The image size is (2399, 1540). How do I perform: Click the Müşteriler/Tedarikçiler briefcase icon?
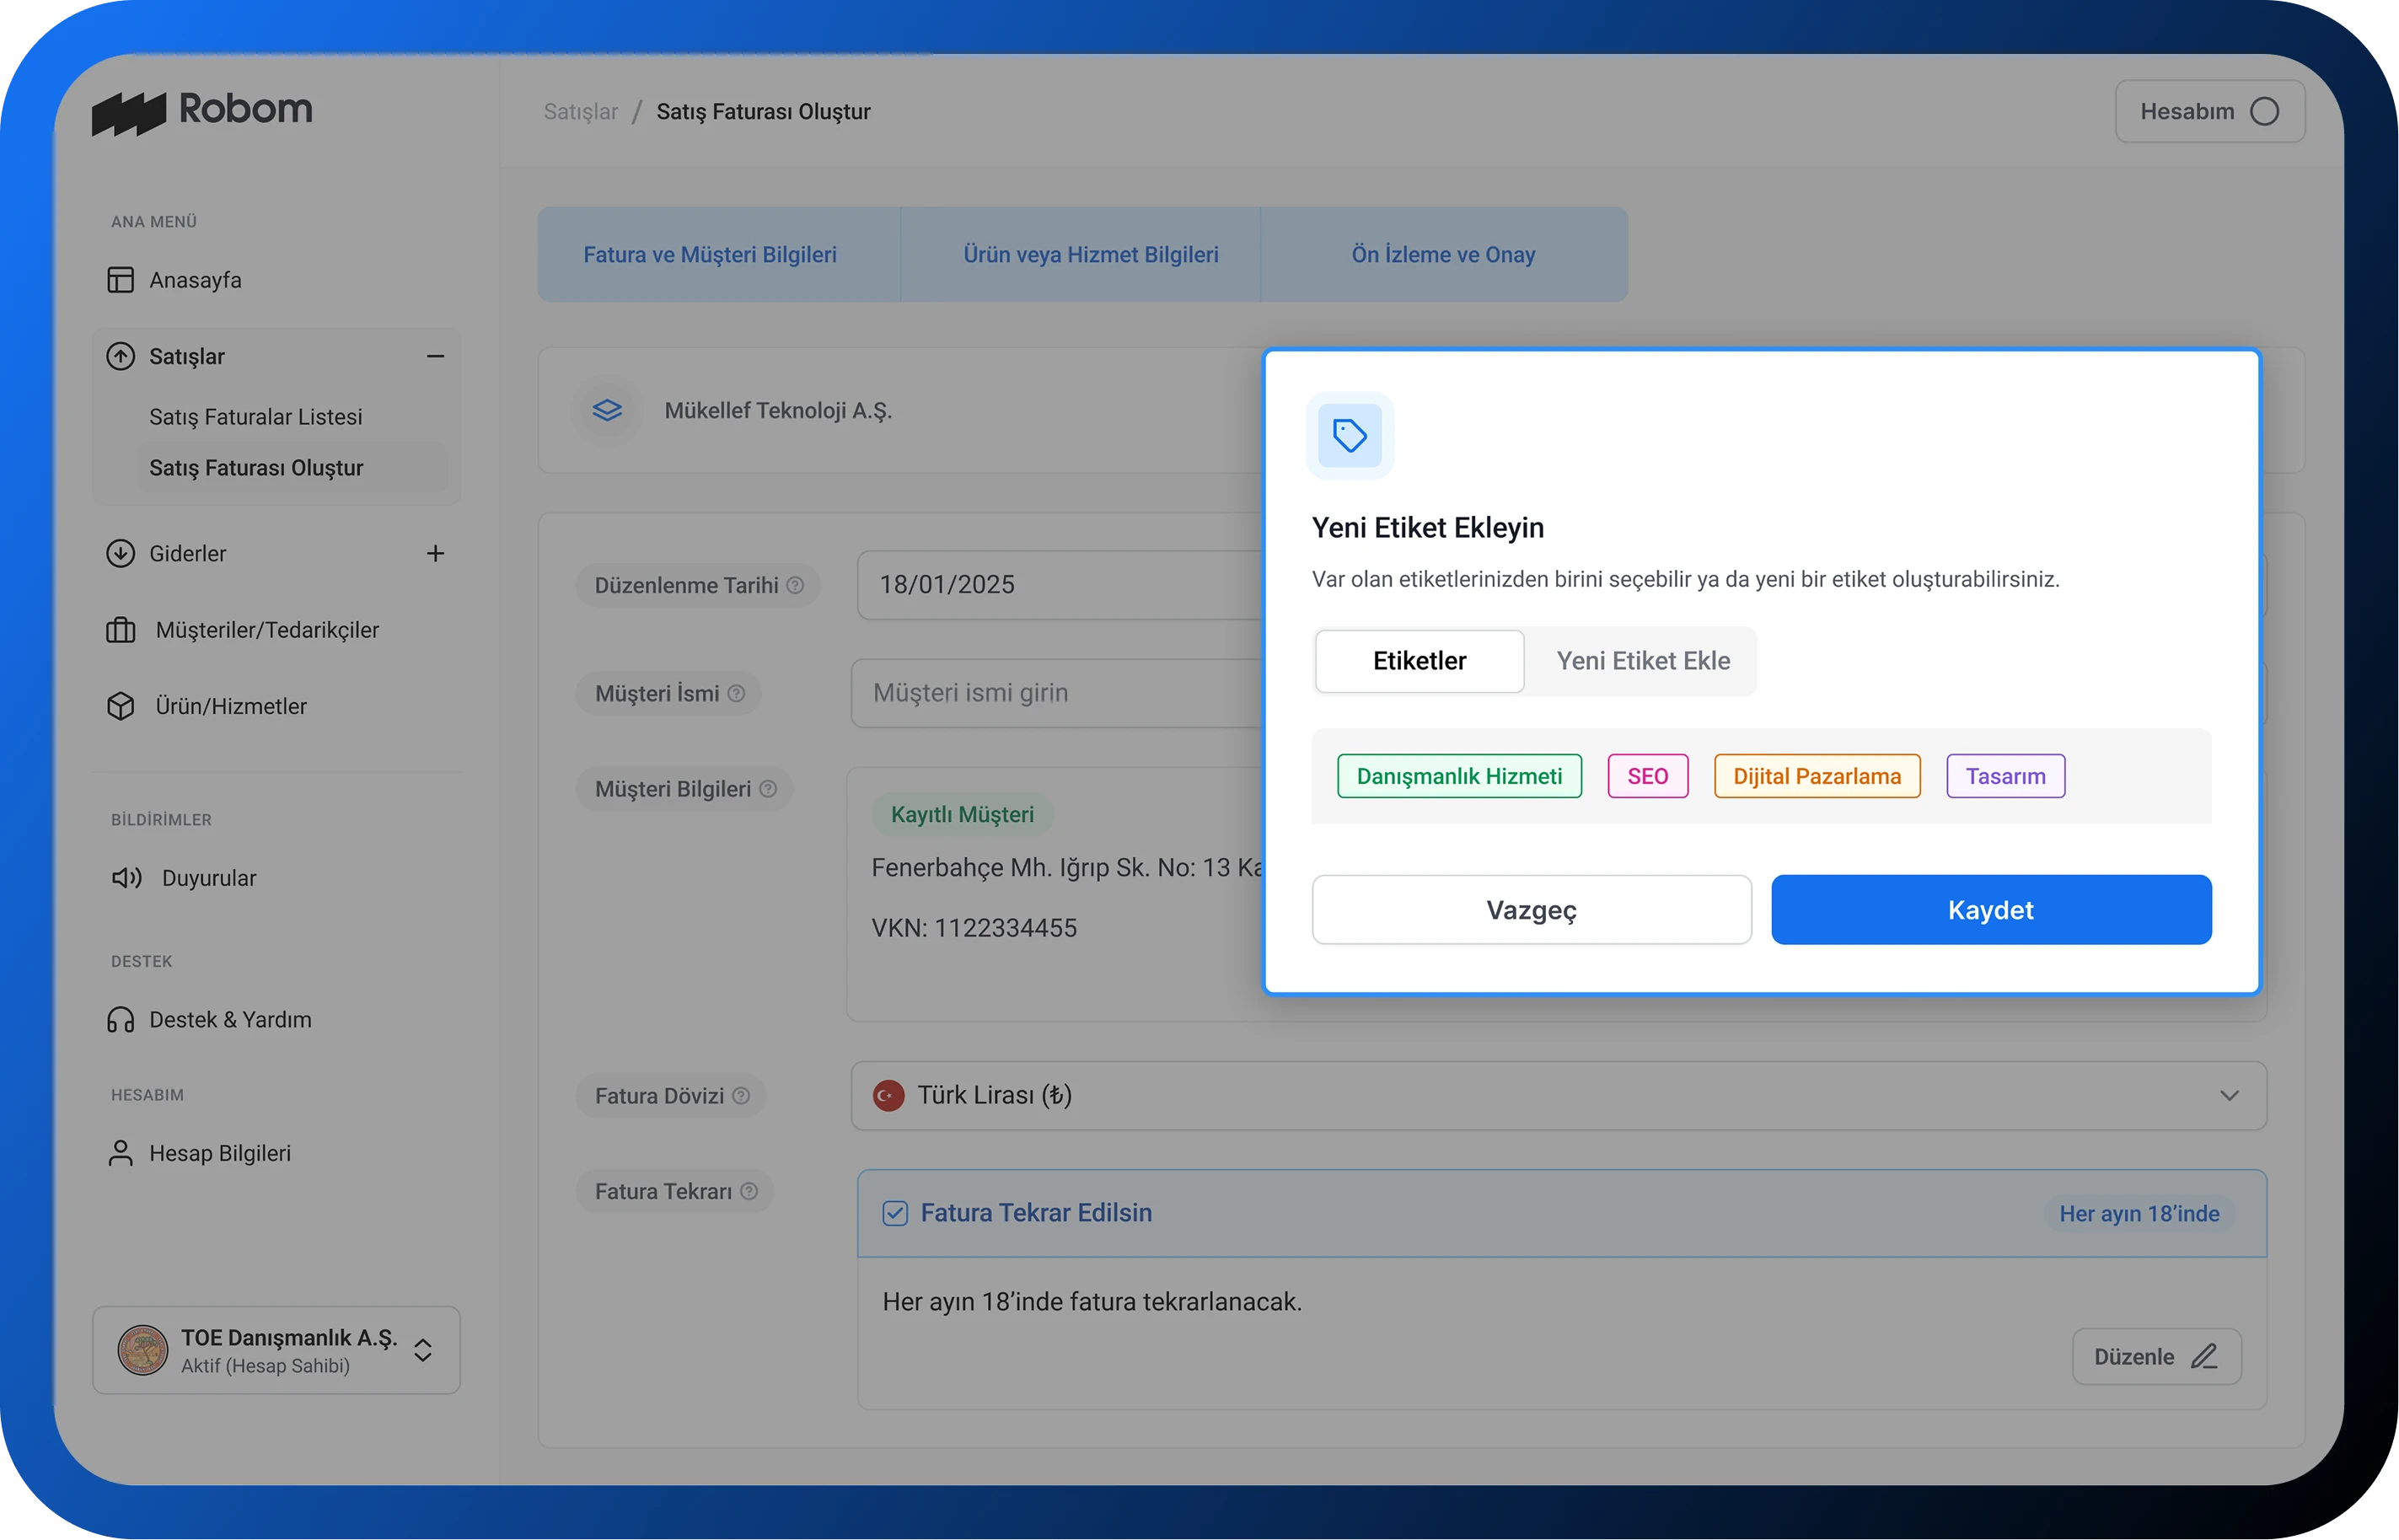(x=120, y=630)
